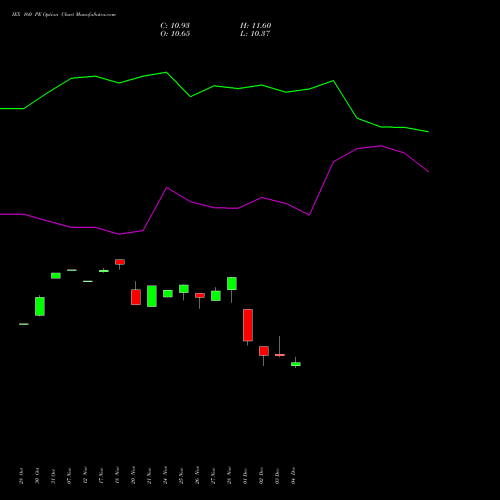Viewport: 500px width, 500px height.
Task: Select the '24 Nov' date label
Action: pyautogui.click(x=165, y=475)
